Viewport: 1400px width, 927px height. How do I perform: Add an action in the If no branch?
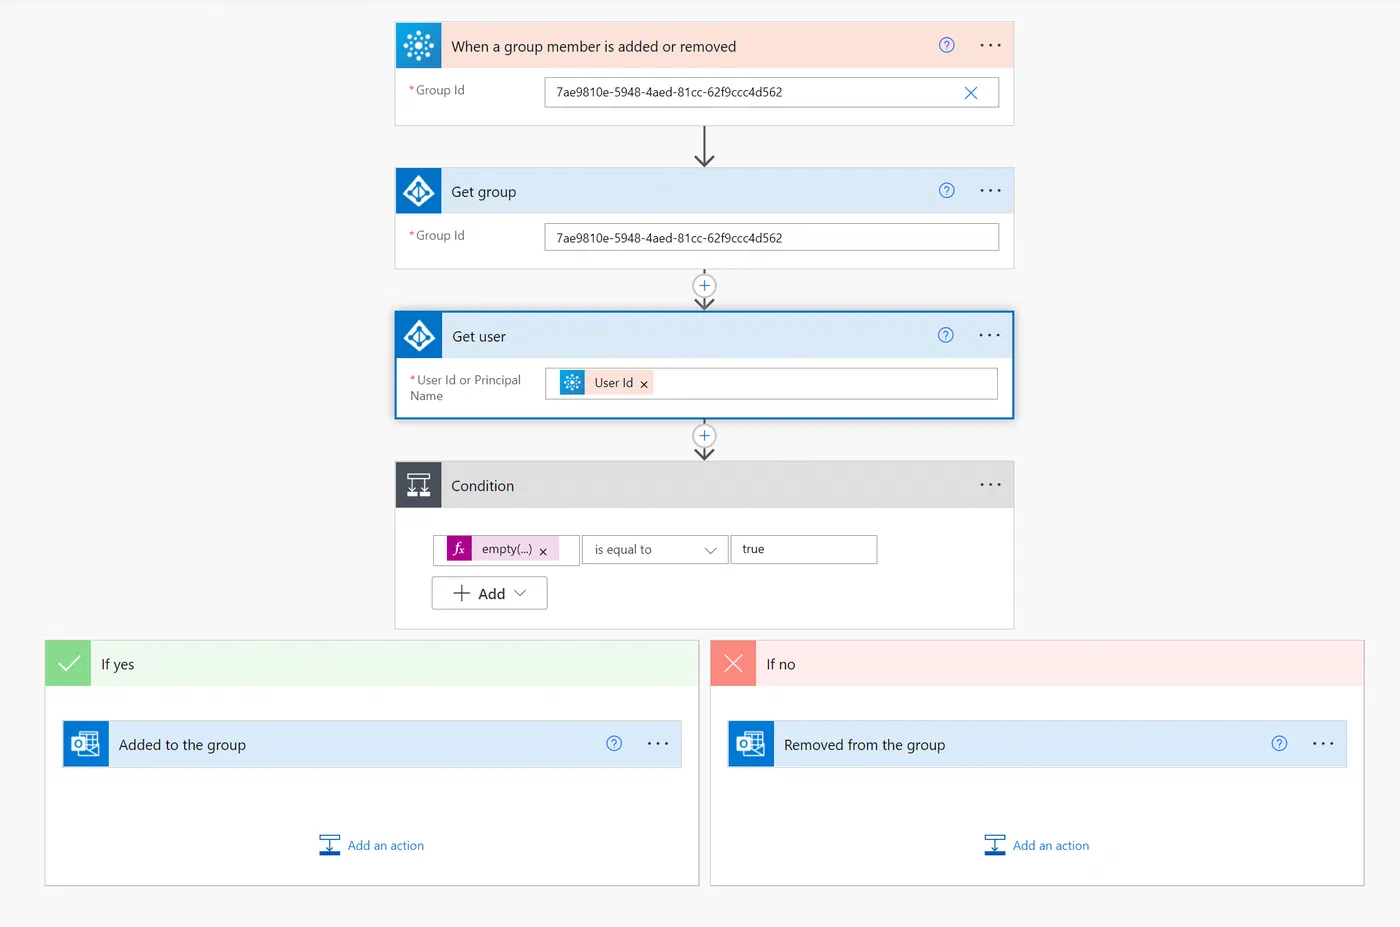(x=1037, y=845)
